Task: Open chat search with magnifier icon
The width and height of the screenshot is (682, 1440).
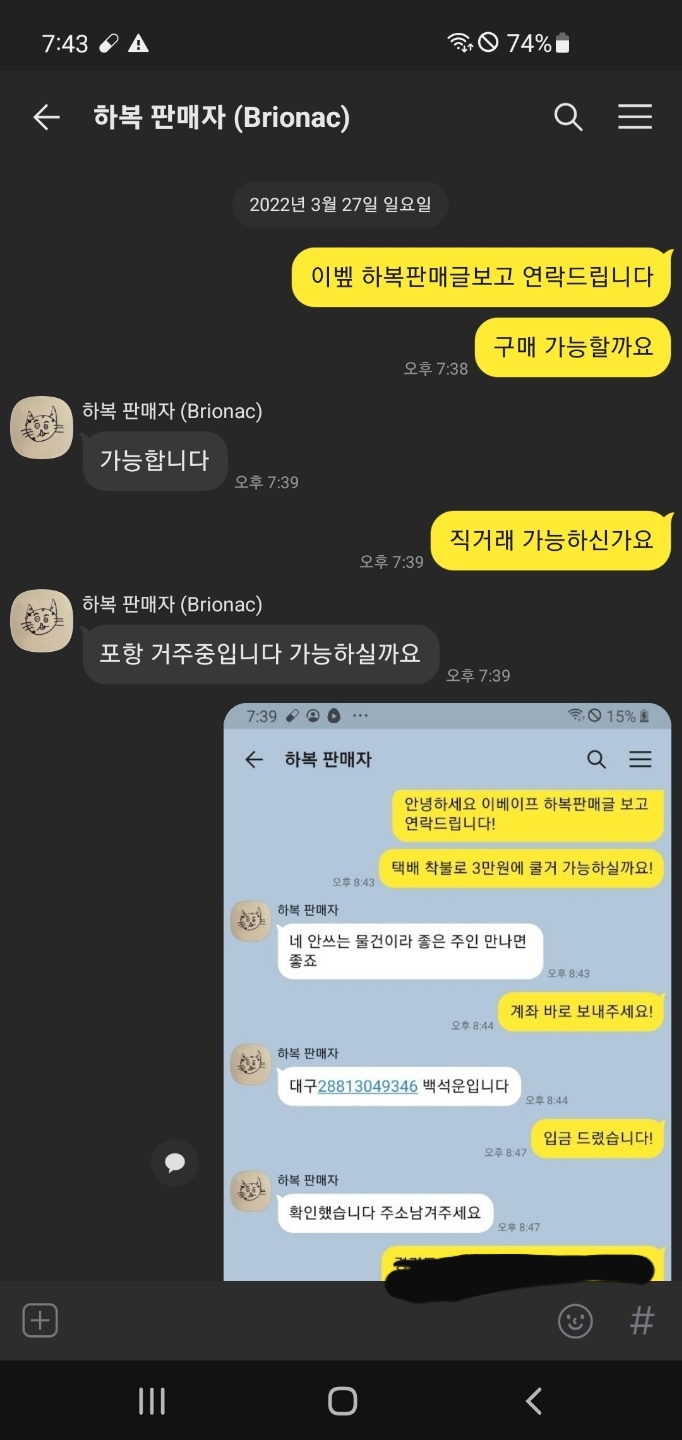Action: [x=568, y=118]
